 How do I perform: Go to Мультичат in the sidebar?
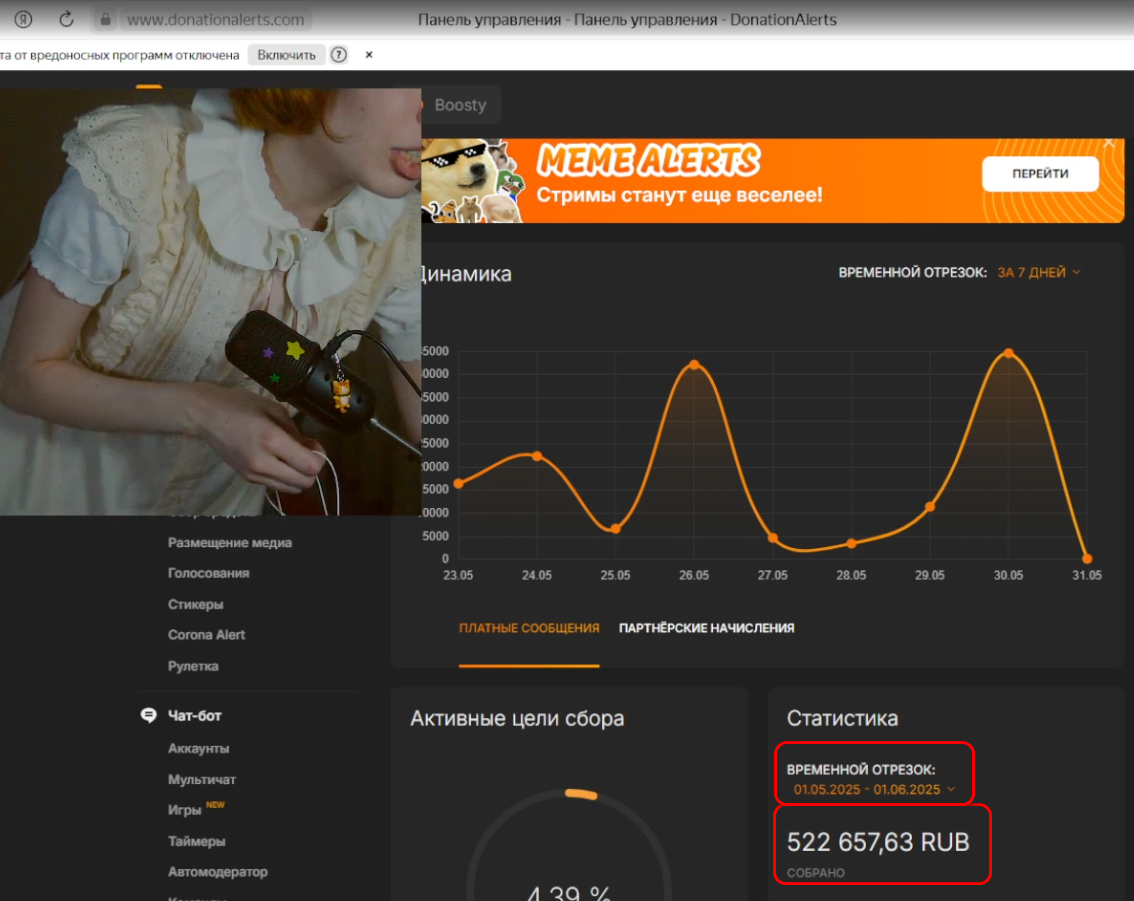[202, 780]
